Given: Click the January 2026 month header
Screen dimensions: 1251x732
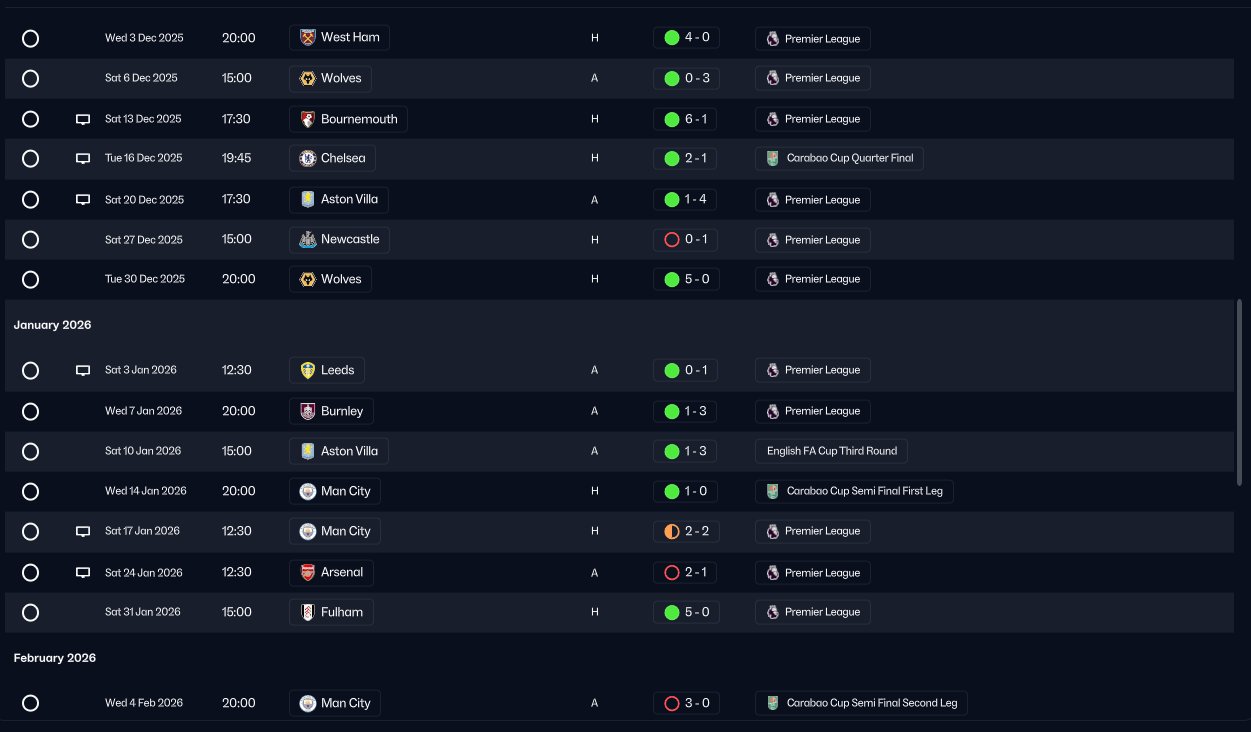Looking at the screenshot, I should click(x=52, y=325).
